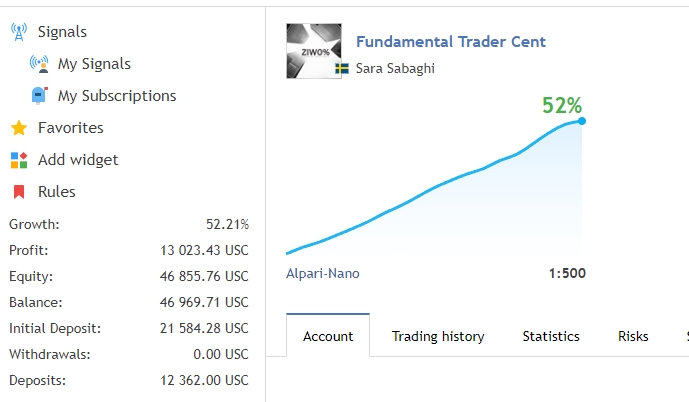689x402 pixels.
Task: Click the Sweden flag icon
Action: click(x=342, y=69)
